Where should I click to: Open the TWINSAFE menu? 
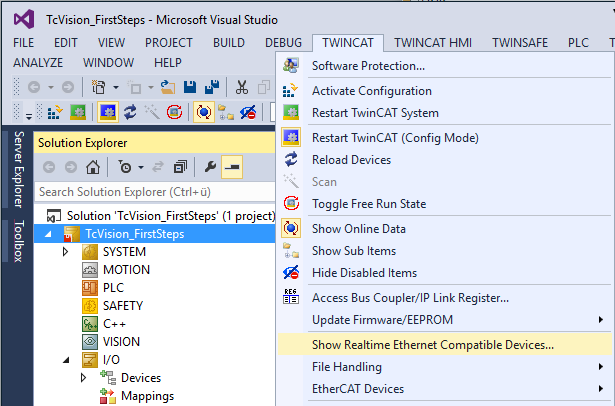520,43
